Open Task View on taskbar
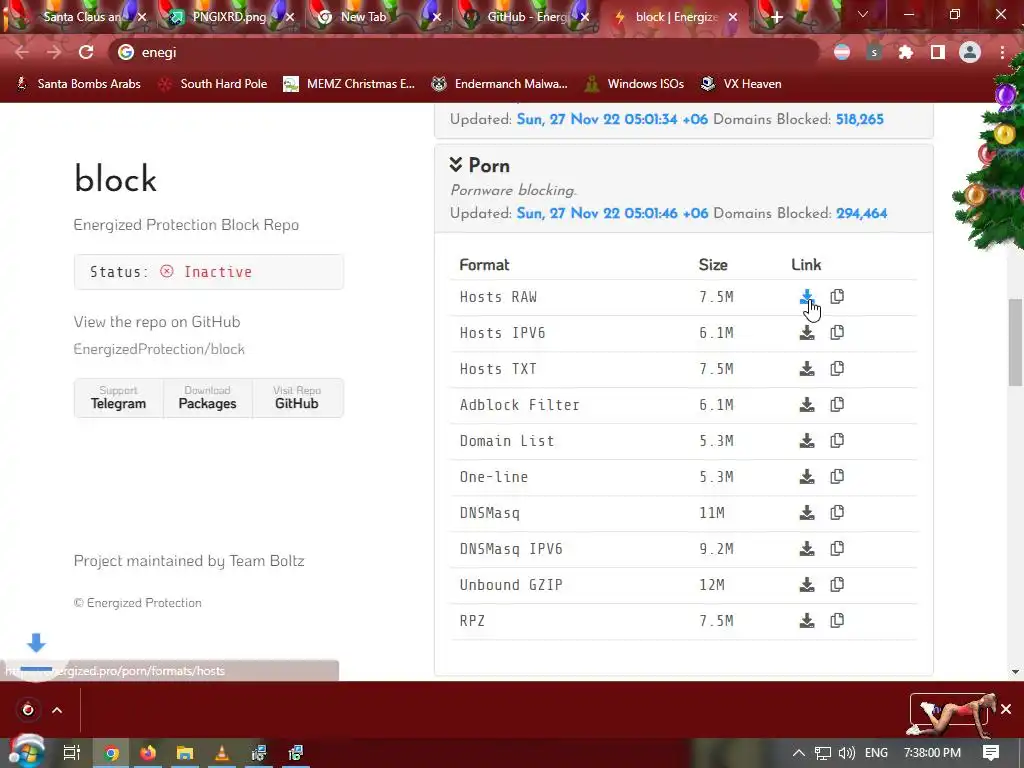1024x768 pixels. pyautogui.click(x=72, y=753)
